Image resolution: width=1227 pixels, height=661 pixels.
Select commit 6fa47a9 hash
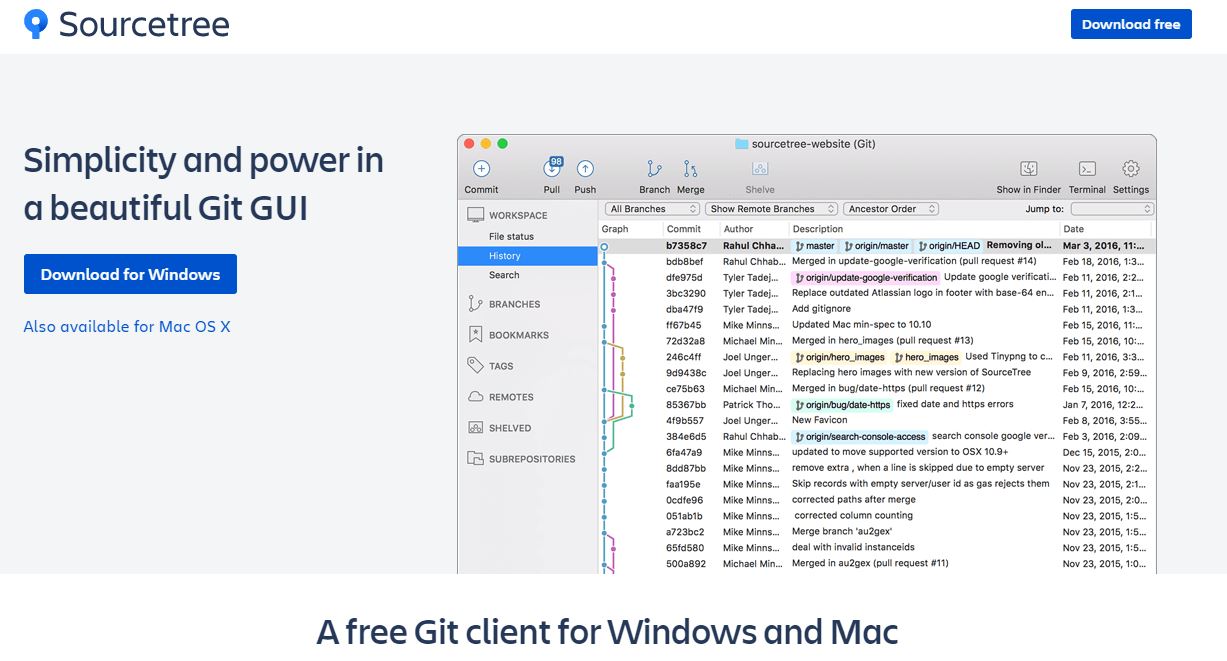coord(686,452)
